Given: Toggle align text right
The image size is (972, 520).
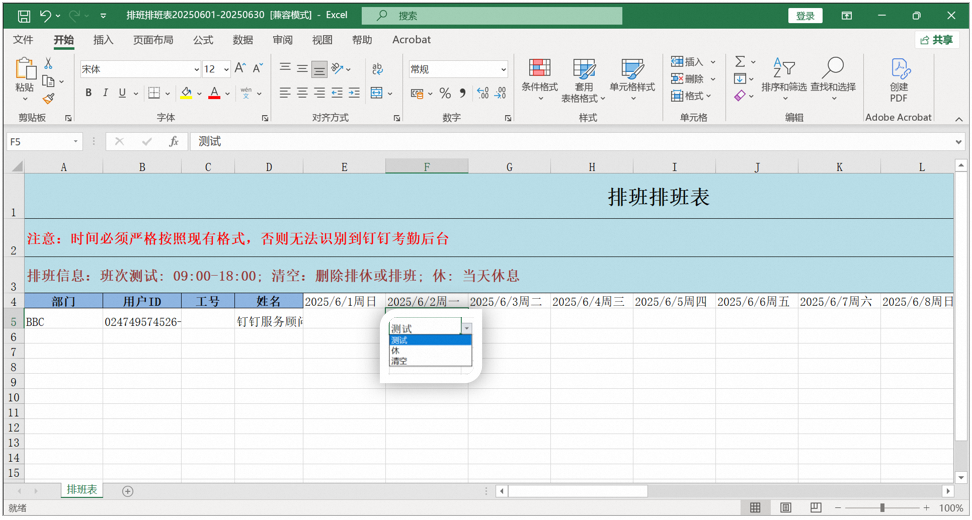Looking at the screenshot, I should pyautogui.click(x=319, y=93).
